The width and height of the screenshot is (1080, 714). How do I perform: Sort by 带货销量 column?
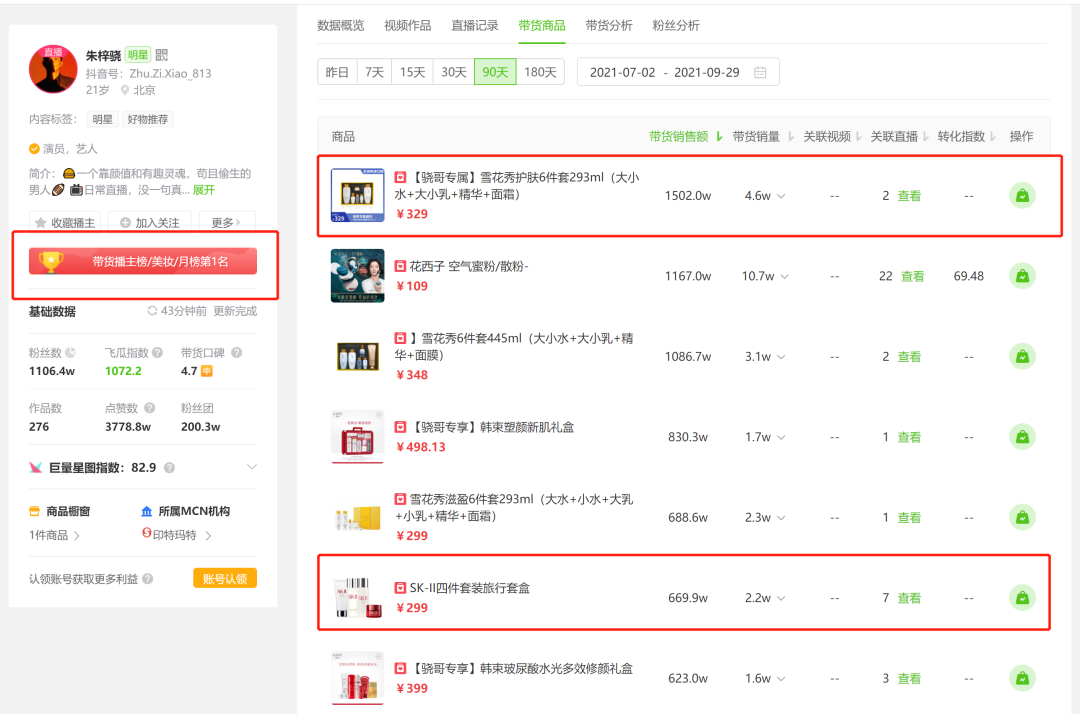point(762,136)
